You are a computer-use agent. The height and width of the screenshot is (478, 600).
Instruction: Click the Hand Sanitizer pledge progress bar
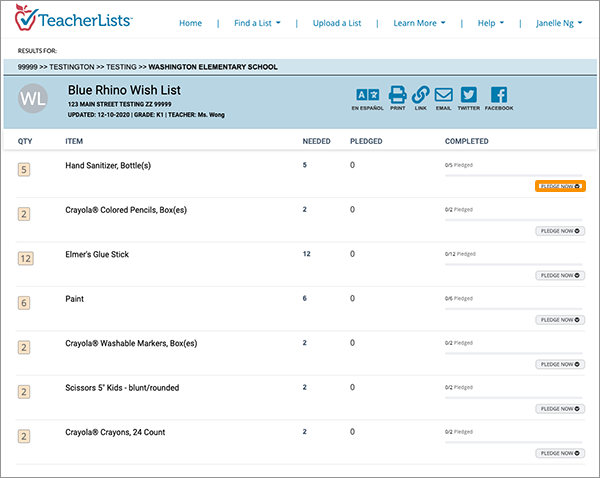(x=514, y=176)
